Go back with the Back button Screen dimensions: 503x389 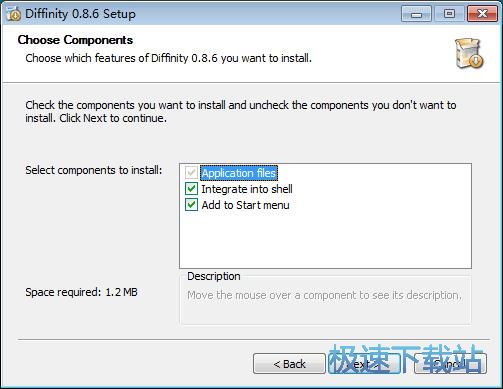pos(289,364)
